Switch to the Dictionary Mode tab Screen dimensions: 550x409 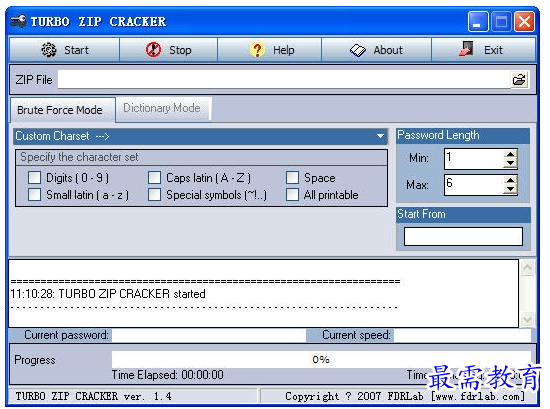coord(162,108)
